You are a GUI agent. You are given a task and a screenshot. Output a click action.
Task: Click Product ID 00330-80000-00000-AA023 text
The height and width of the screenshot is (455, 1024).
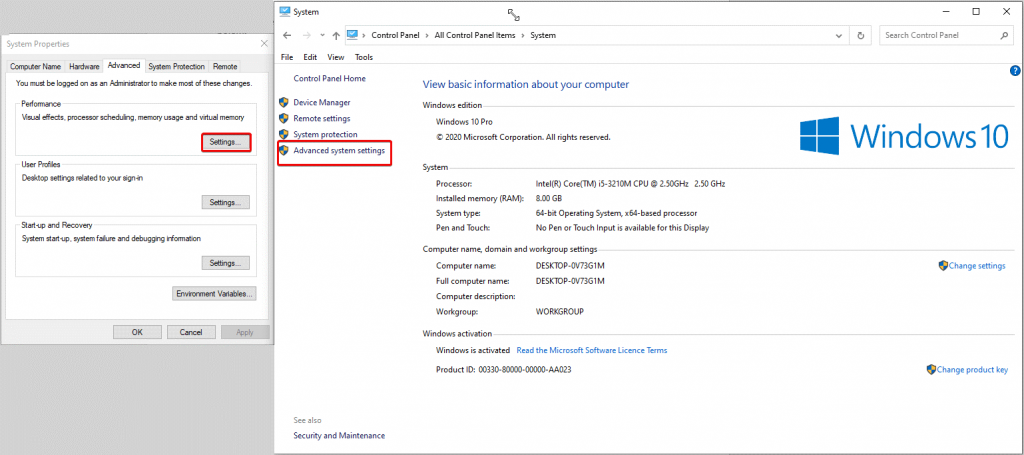click(x=505, y=369)
